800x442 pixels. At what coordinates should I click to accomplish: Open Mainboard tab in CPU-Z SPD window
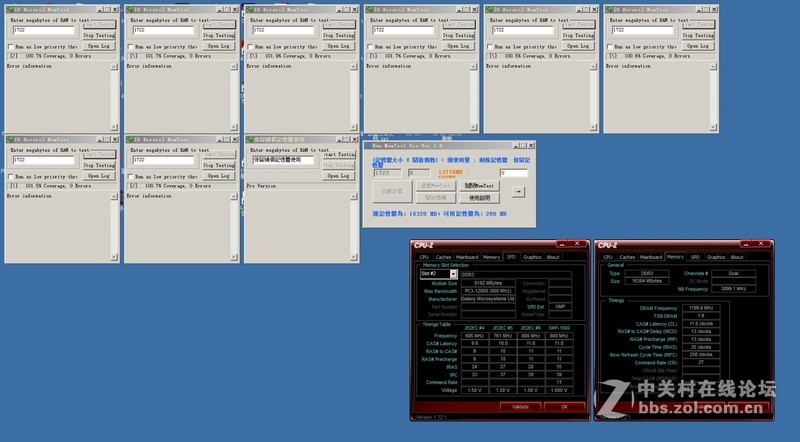pyautogui.click(x=467, y=257)
